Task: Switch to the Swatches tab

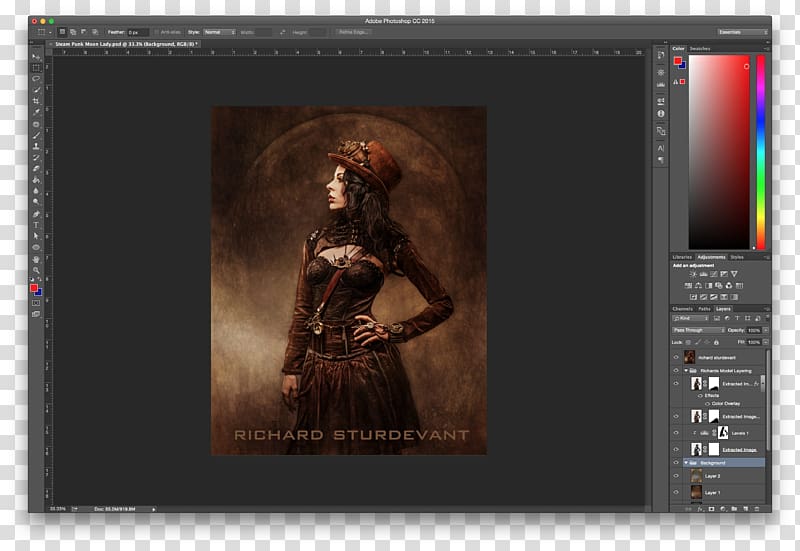Action: (x=700, y=48)
